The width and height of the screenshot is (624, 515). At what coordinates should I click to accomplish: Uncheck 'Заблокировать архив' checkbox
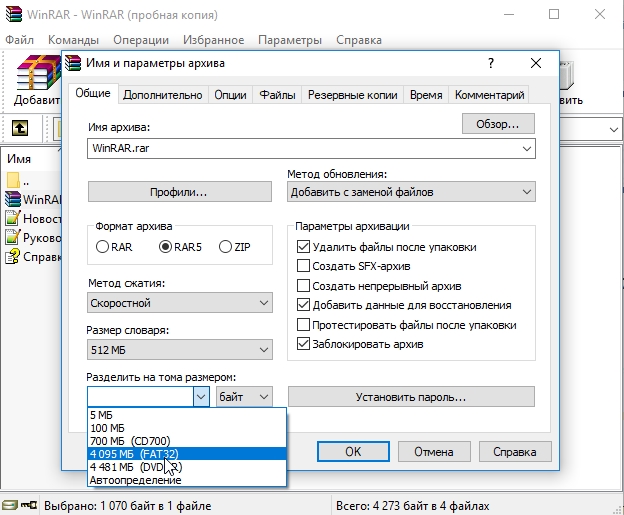click(x=303, y=344)
